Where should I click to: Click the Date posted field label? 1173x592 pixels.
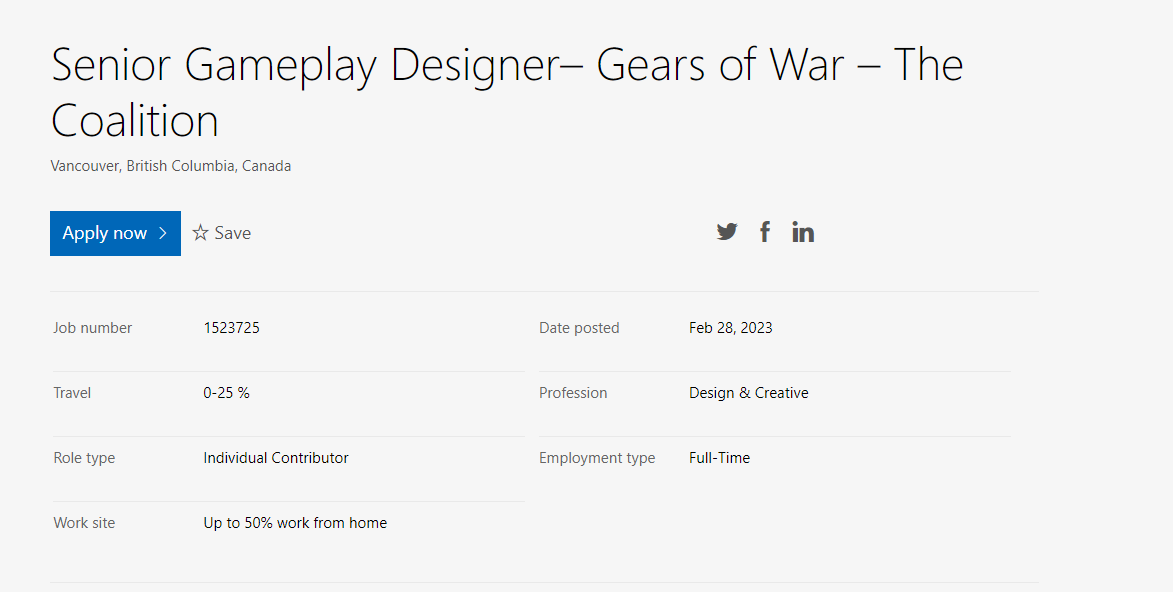coord(579,328)
